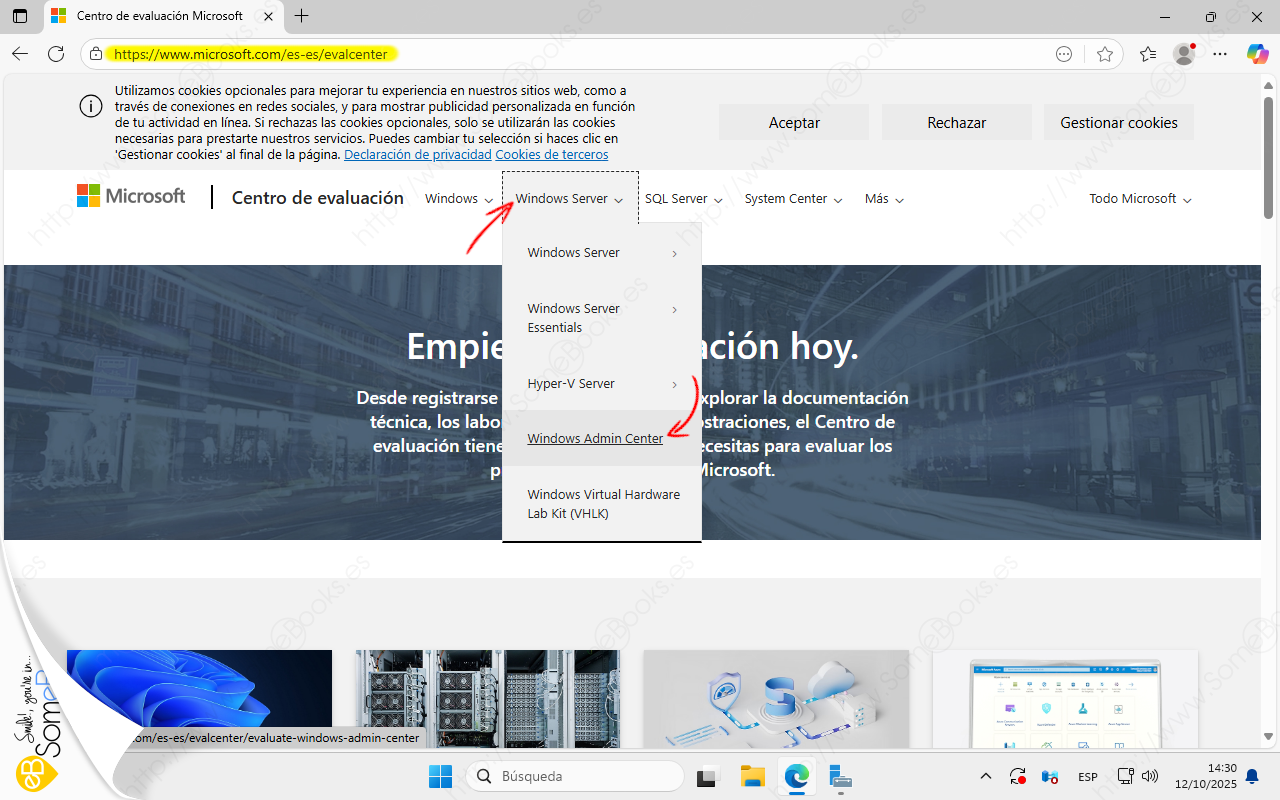The image size is (1280, 800).
Task: Open the tab actions menu icon
Action: pyautogui.click(x=20, y=16)
